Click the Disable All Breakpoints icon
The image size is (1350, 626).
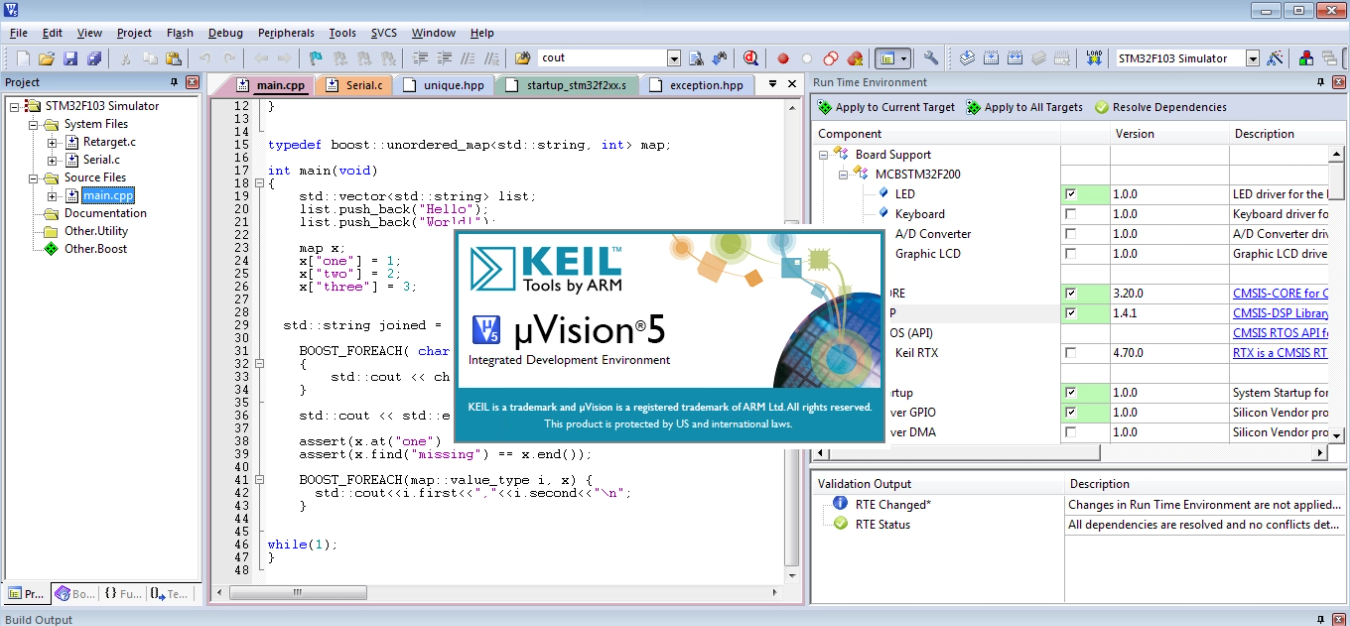(831, 58)
